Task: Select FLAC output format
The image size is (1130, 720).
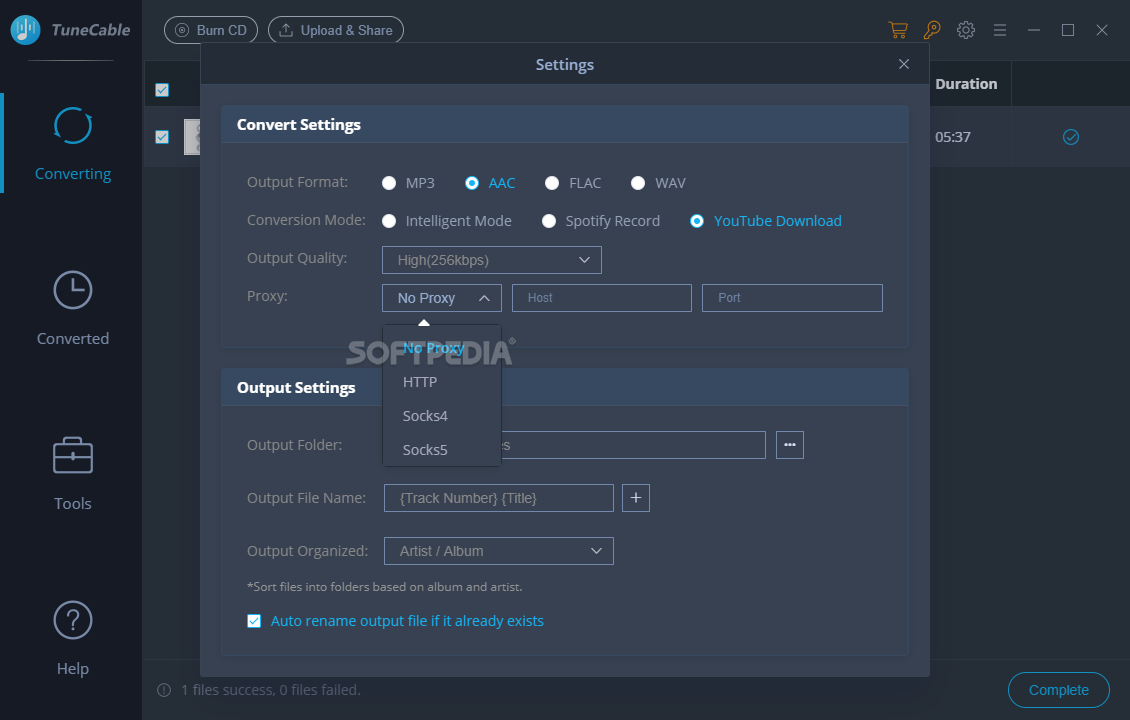Action: click(552, 183)
